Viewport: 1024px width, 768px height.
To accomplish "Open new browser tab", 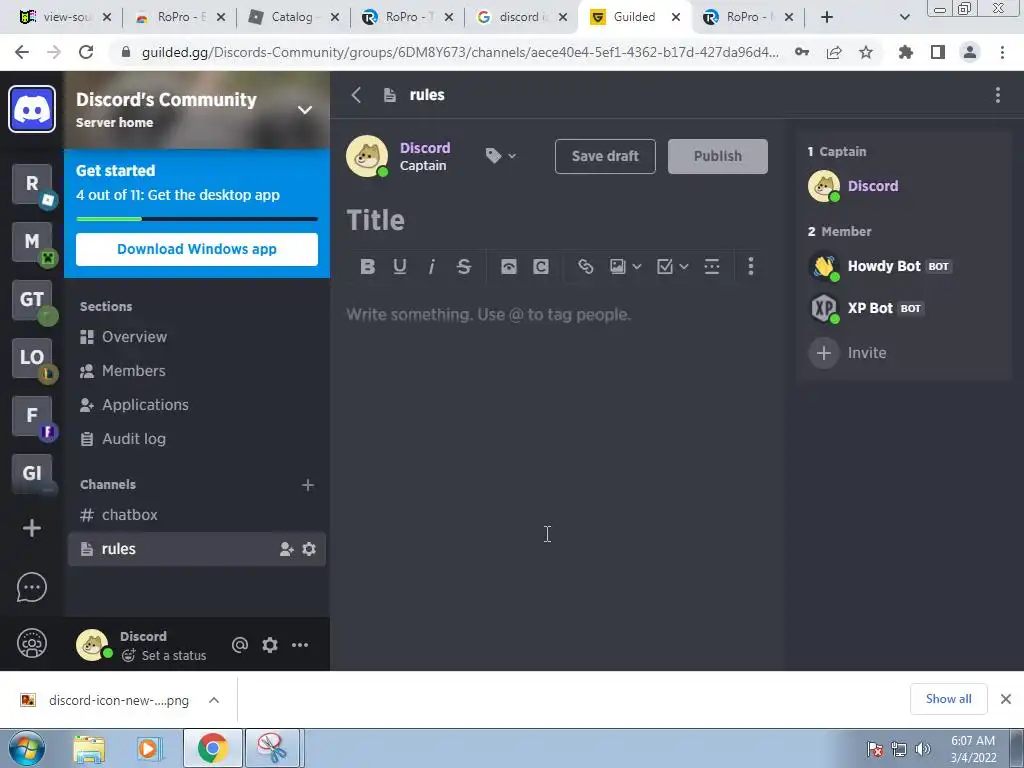I will (x=827, y=17).
